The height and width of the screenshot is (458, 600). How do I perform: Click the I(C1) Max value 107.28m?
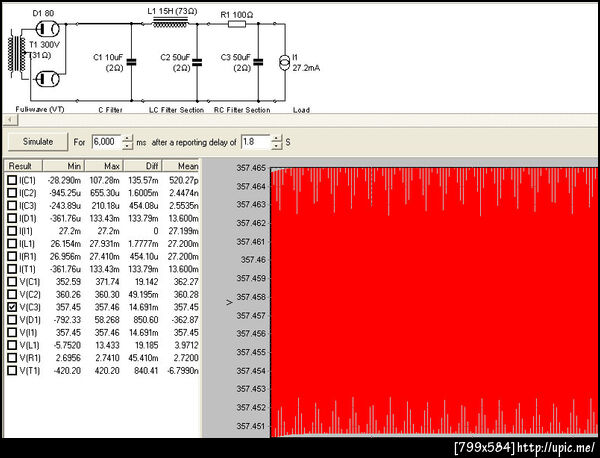[x=104, y=180]
